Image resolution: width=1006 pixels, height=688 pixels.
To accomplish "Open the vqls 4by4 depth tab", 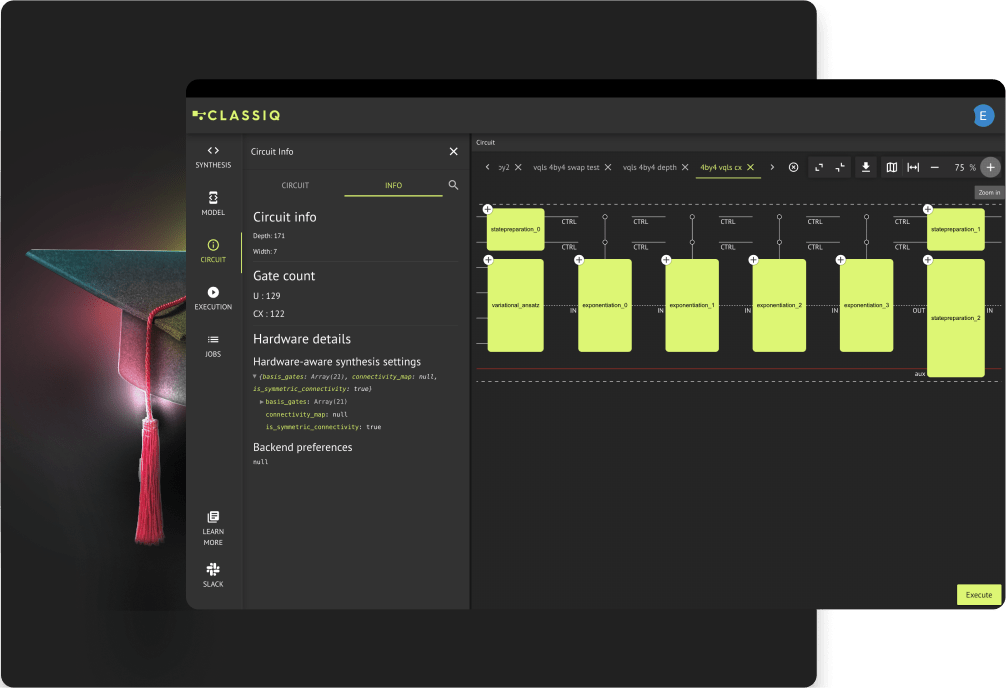I will [x=651, y=167].
